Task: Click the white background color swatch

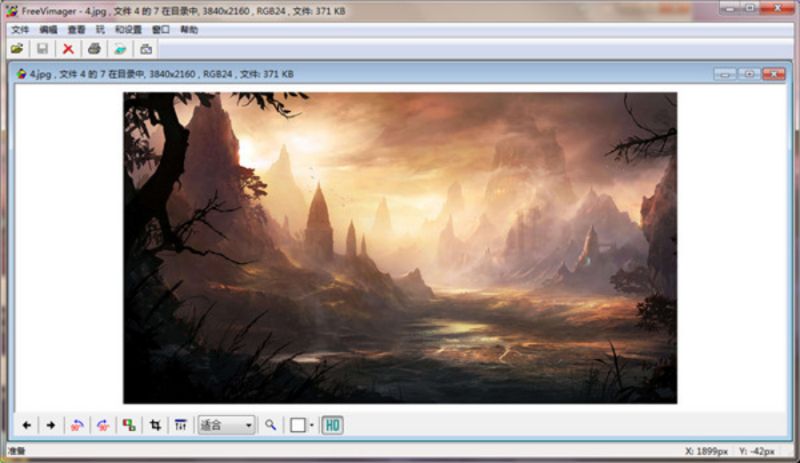Action: point(298,425)
